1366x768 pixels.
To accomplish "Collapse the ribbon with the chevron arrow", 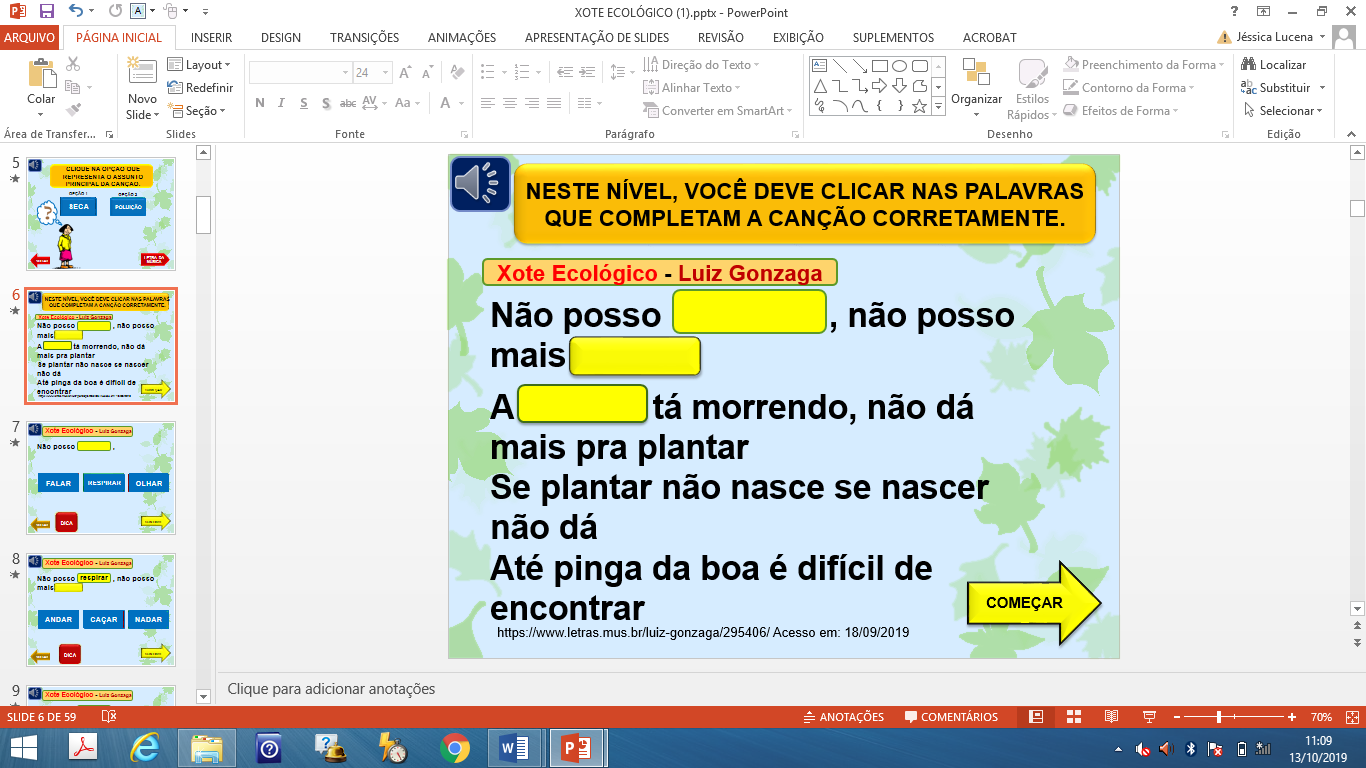I will tap(1355, 134).
